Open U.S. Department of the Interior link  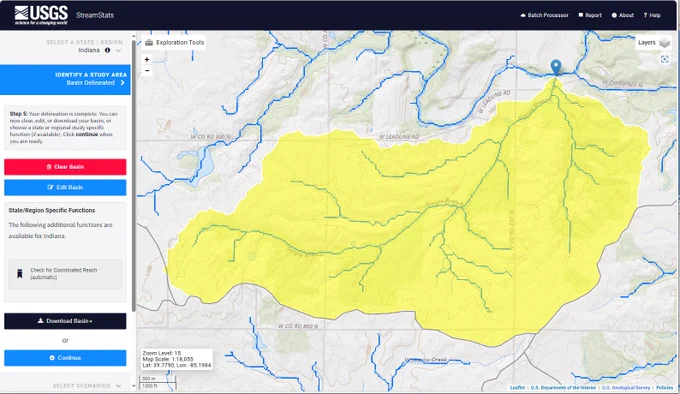tap(563, 387)
